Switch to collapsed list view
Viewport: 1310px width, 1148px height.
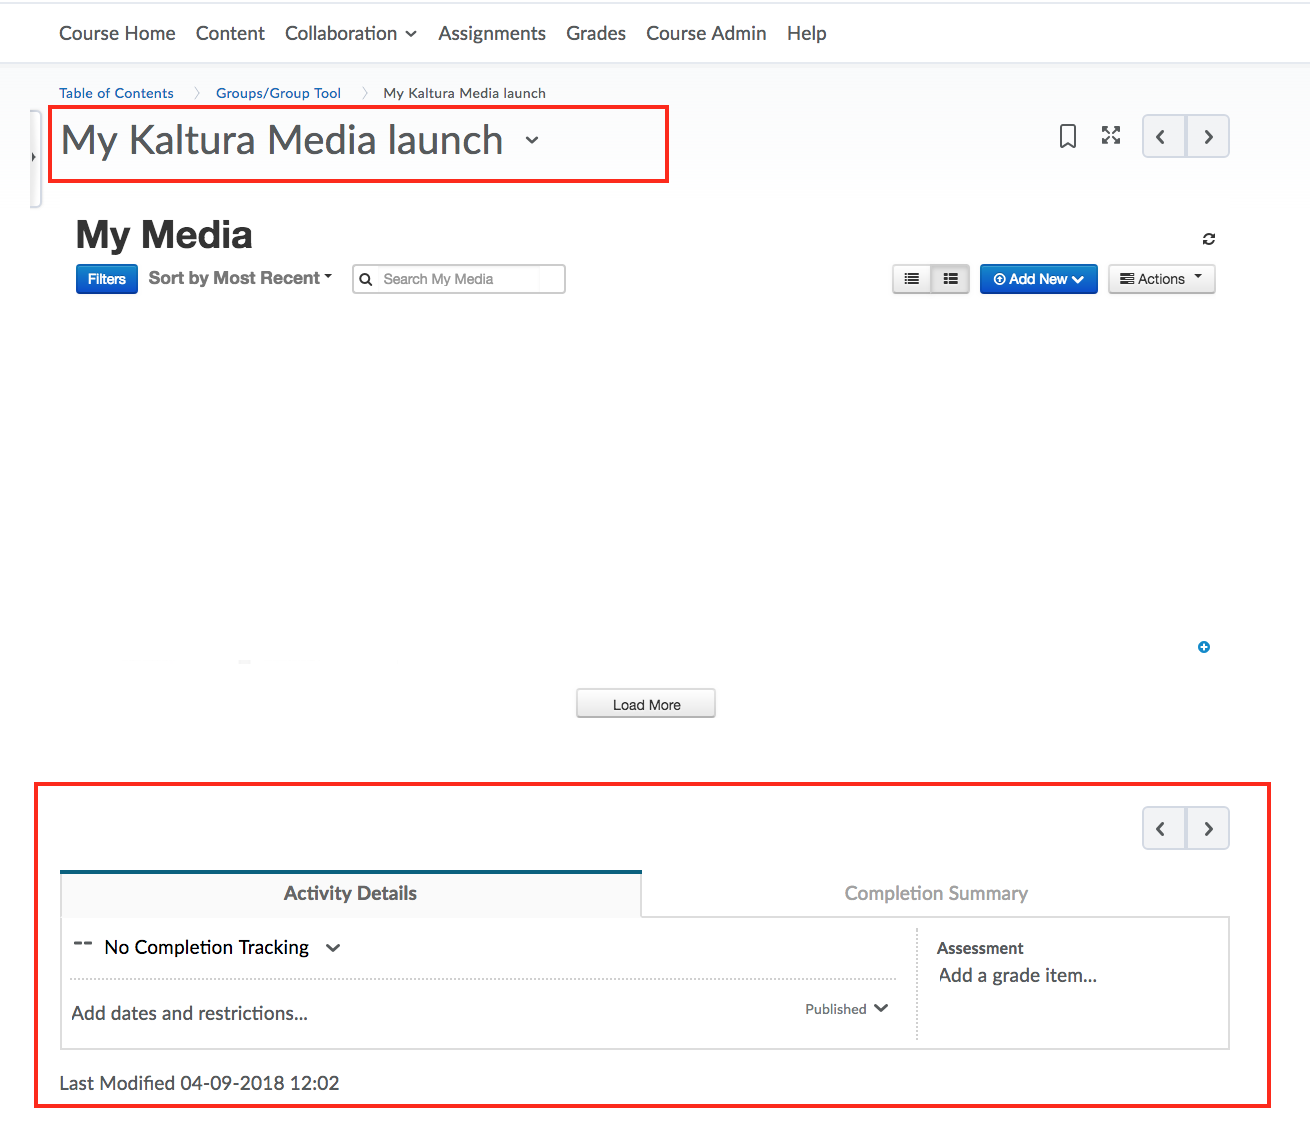pos(911,279)
